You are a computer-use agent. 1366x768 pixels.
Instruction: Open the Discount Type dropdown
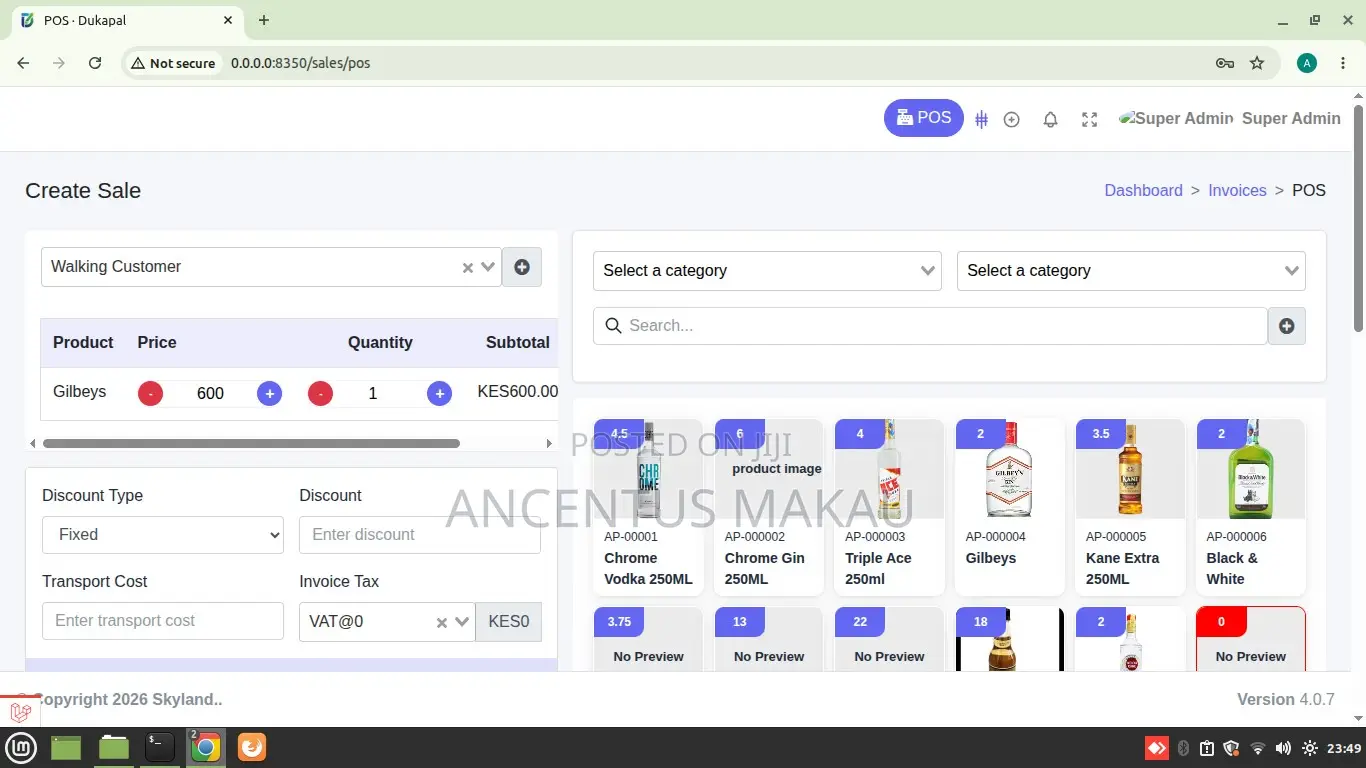coord(163,535)
